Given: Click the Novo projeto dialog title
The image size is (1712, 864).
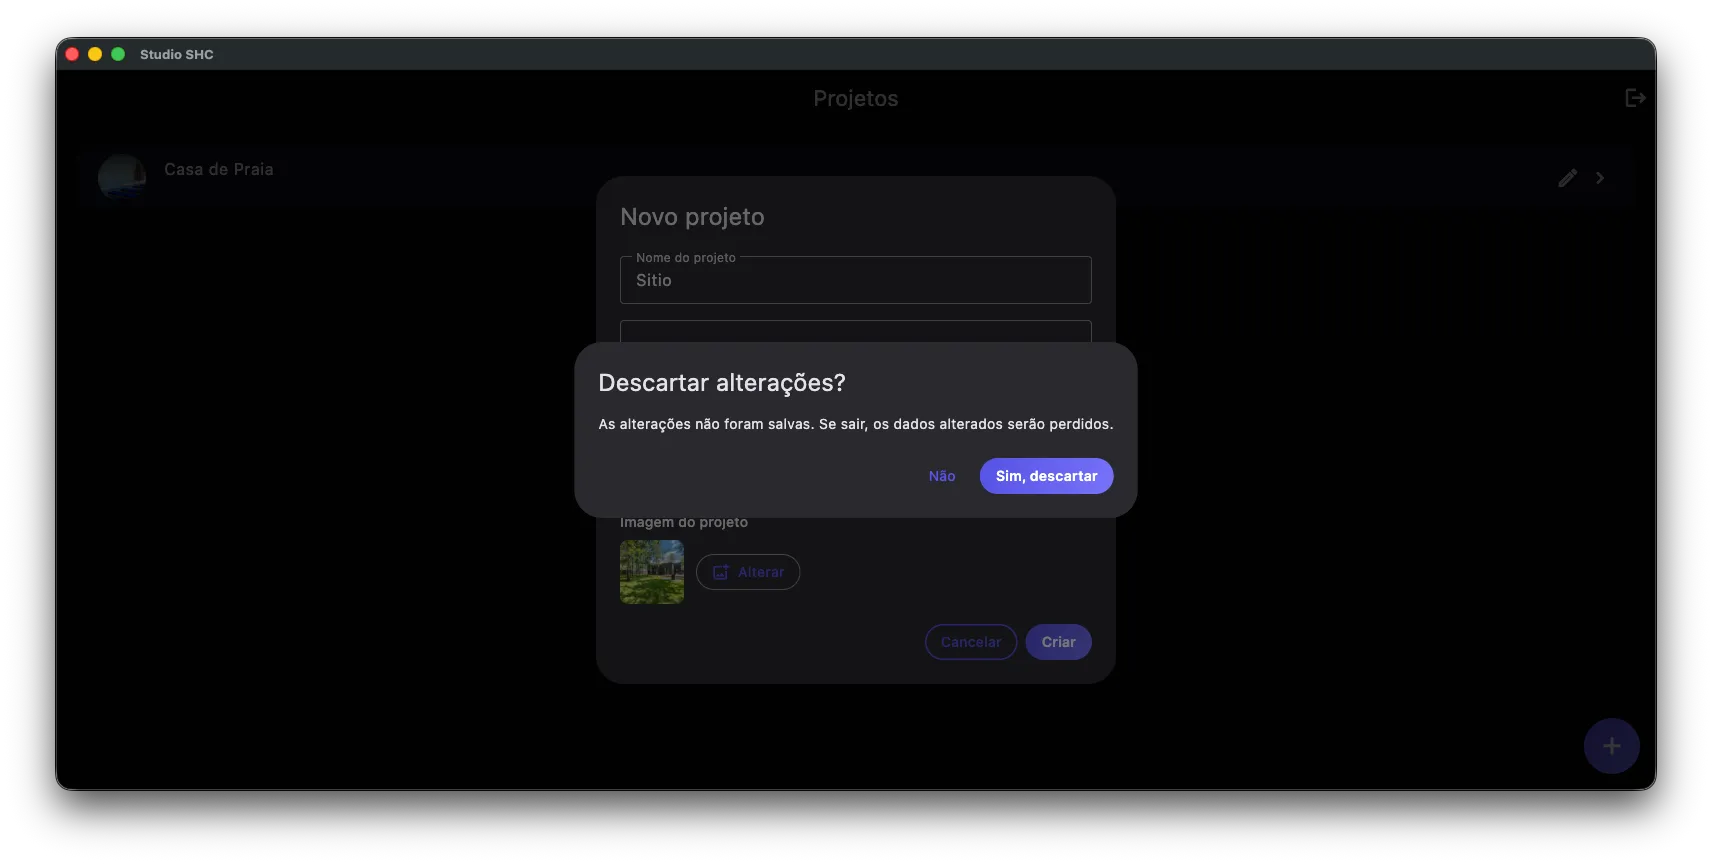Looking at the screenshot, I should 692,217.
